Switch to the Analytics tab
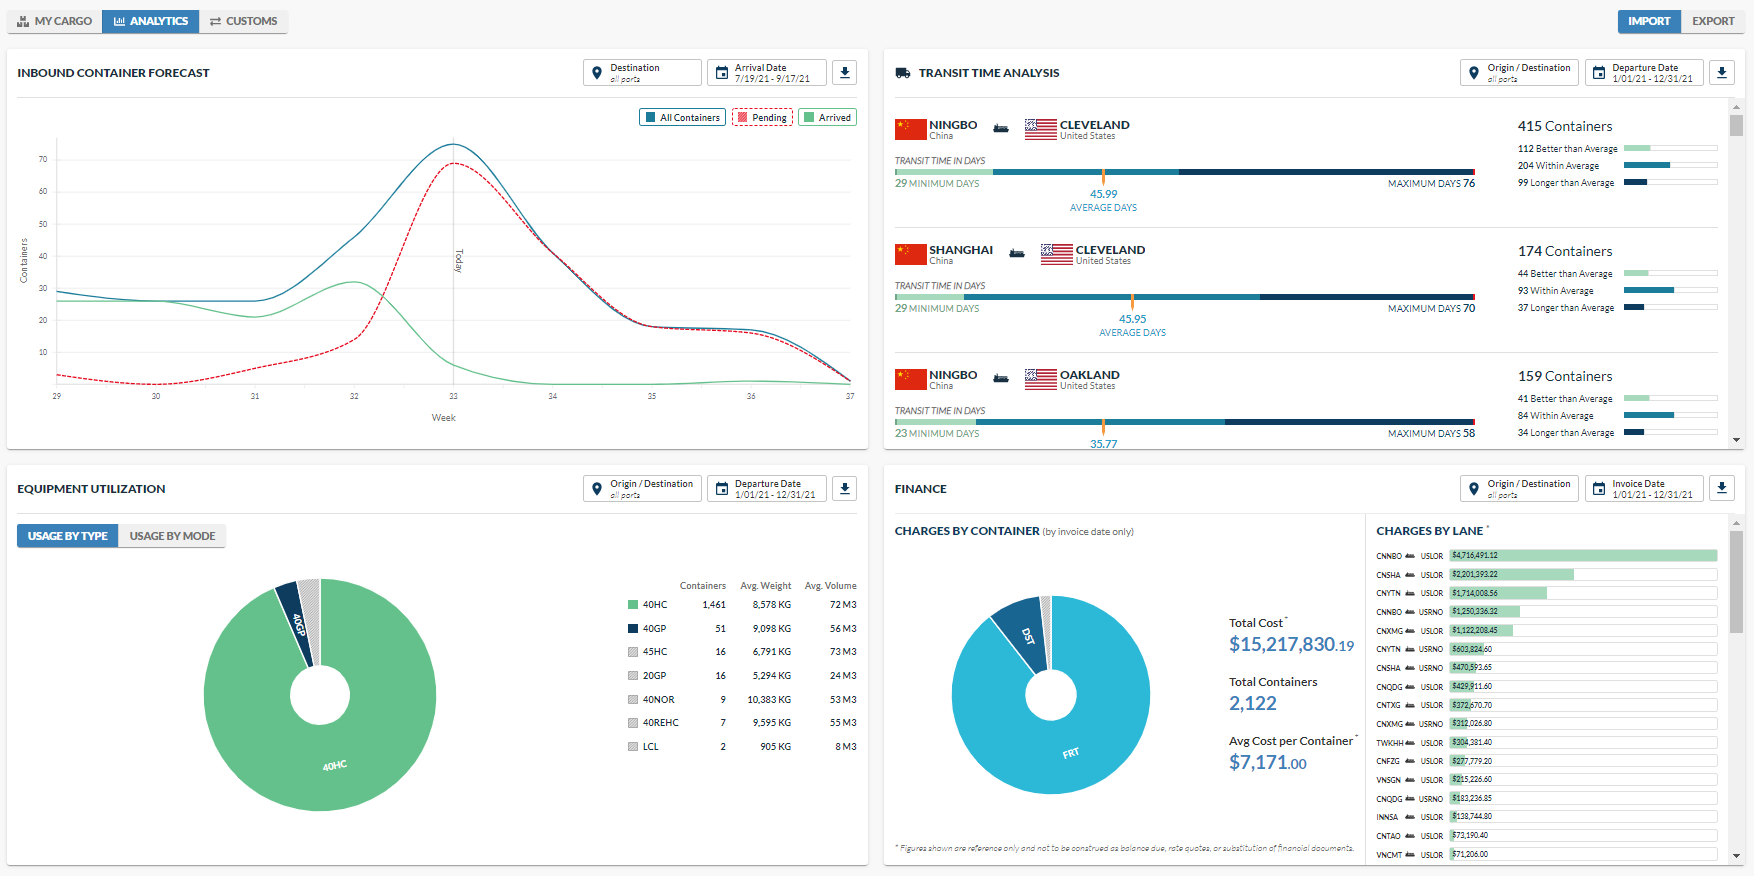The width and height of the screenshot is (1754, 876). pyautogui.click(x=151, y=21)
